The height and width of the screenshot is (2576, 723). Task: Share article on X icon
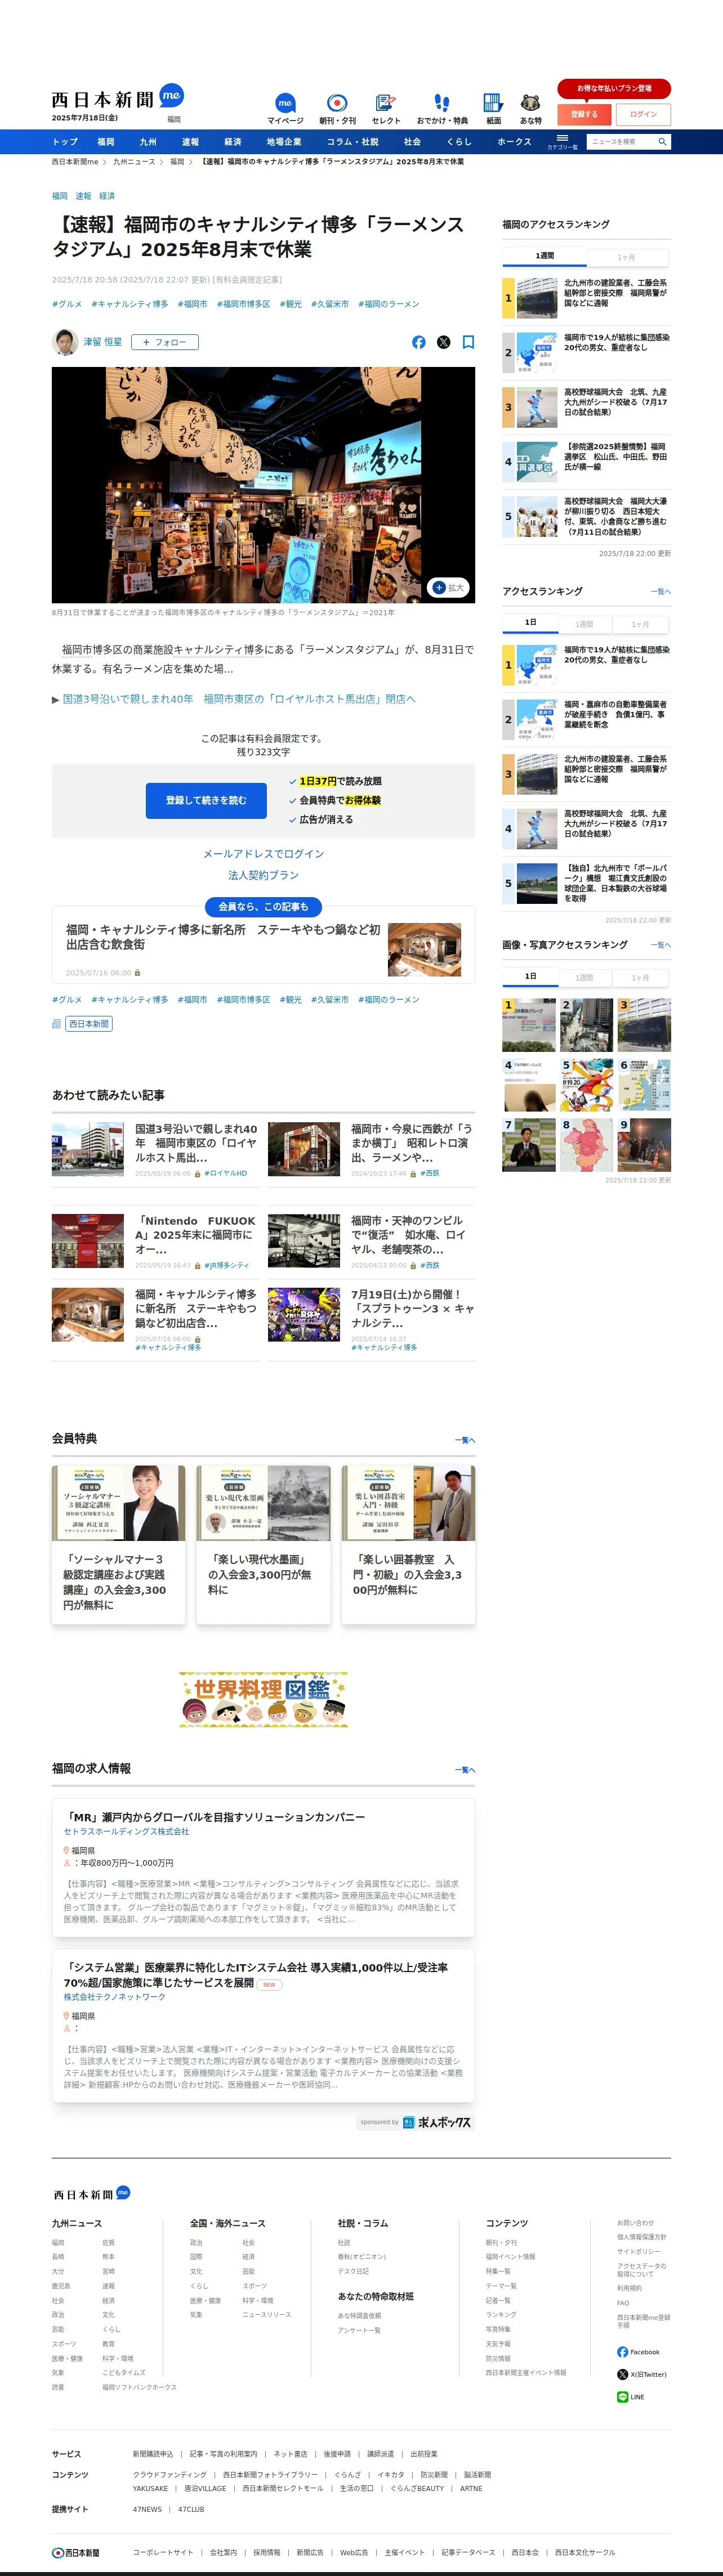(444, 342)
